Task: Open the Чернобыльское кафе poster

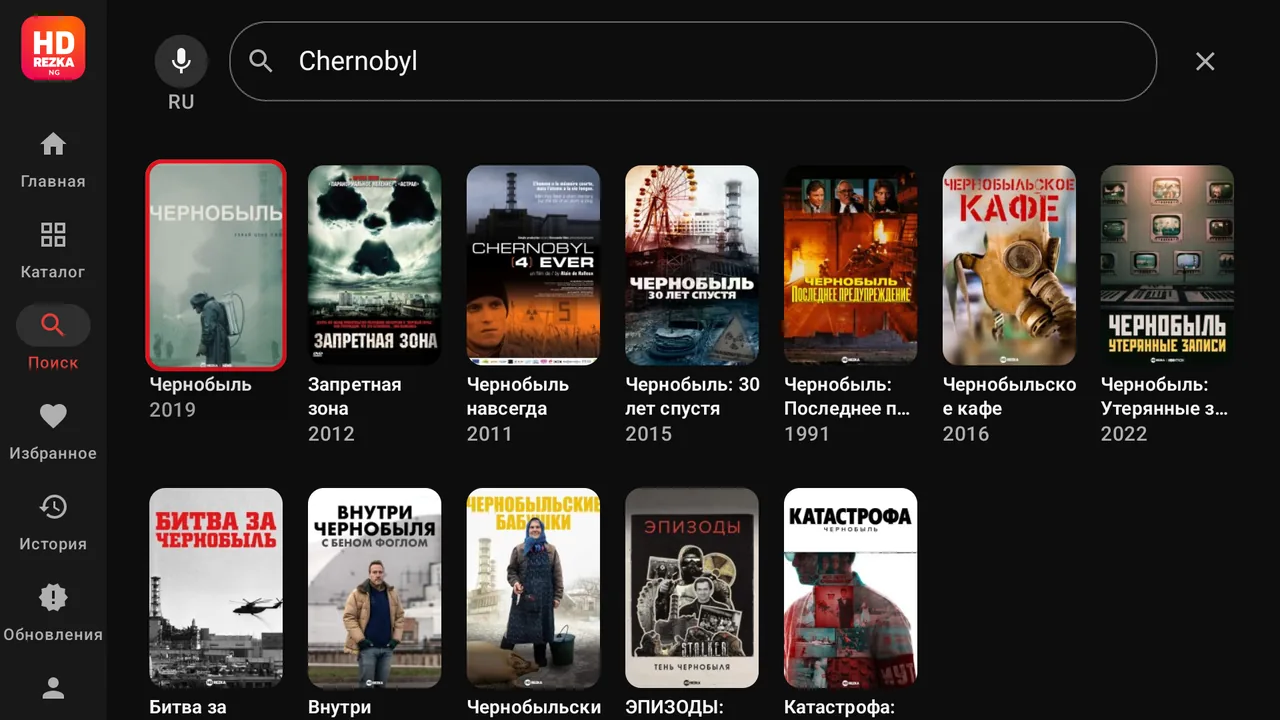Action: point(1009,265)
